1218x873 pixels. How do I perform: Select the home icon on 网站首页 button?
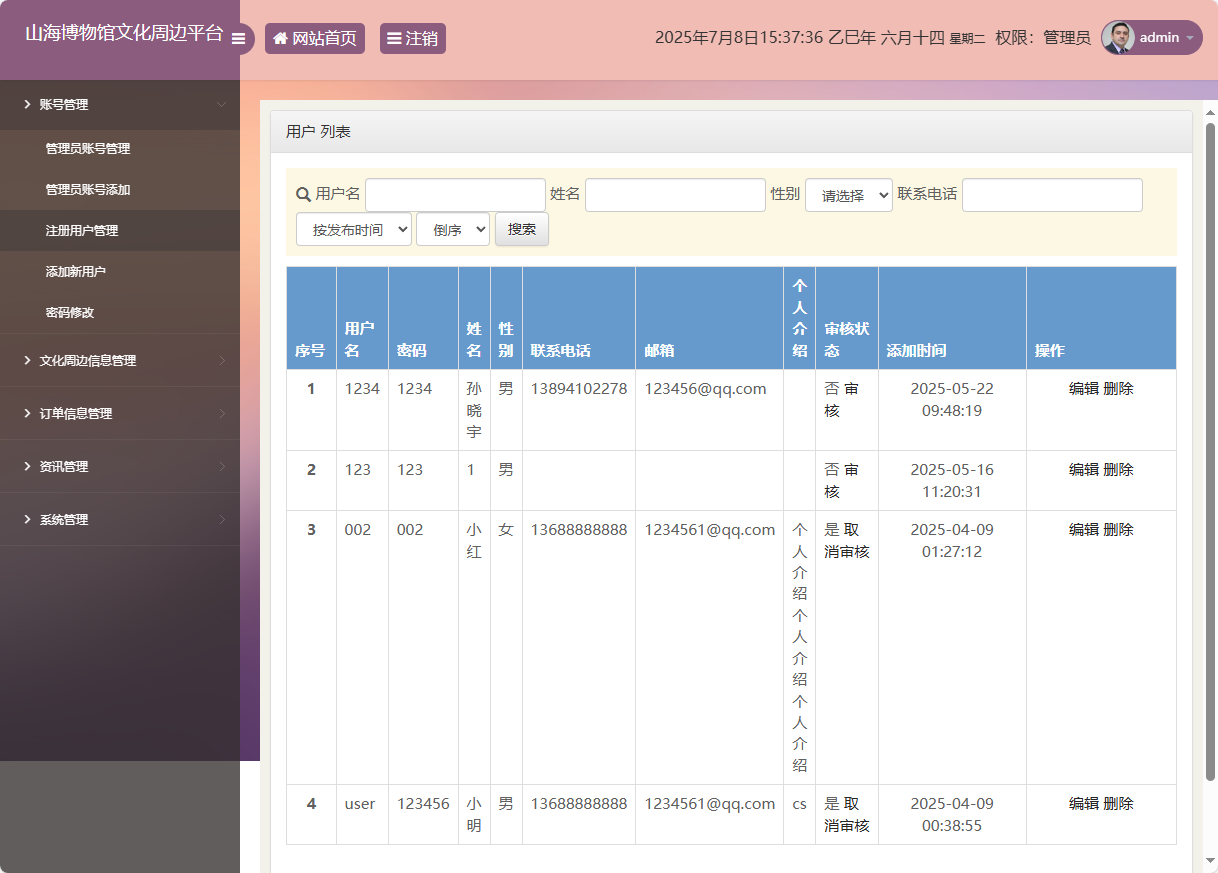(x=280, y=37)
